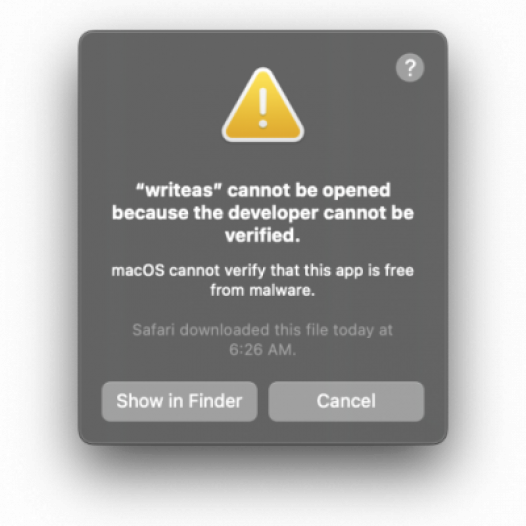This screenshot has height=526, width=526.
Task: Select the quoted "writeas" app name
Action: [x=179, y=190]
